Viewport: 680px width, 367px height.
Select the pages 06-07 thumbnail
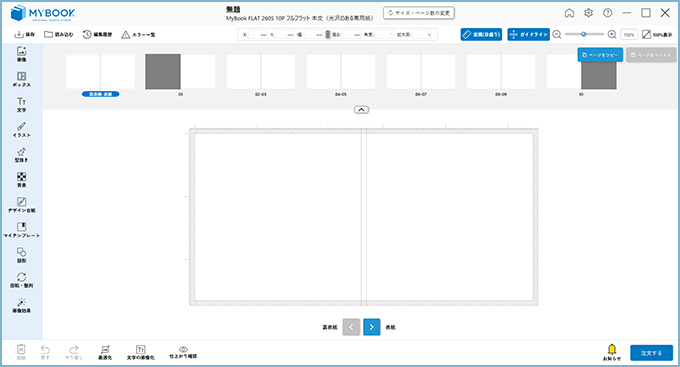click(x=421, y=72)
